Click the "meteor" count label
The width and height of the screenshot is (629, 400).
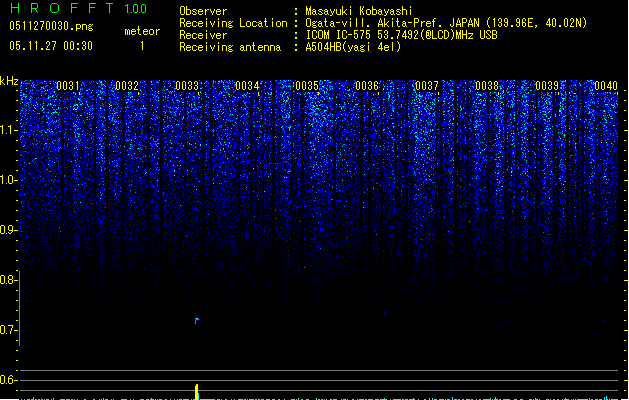[x=142, y=31]
